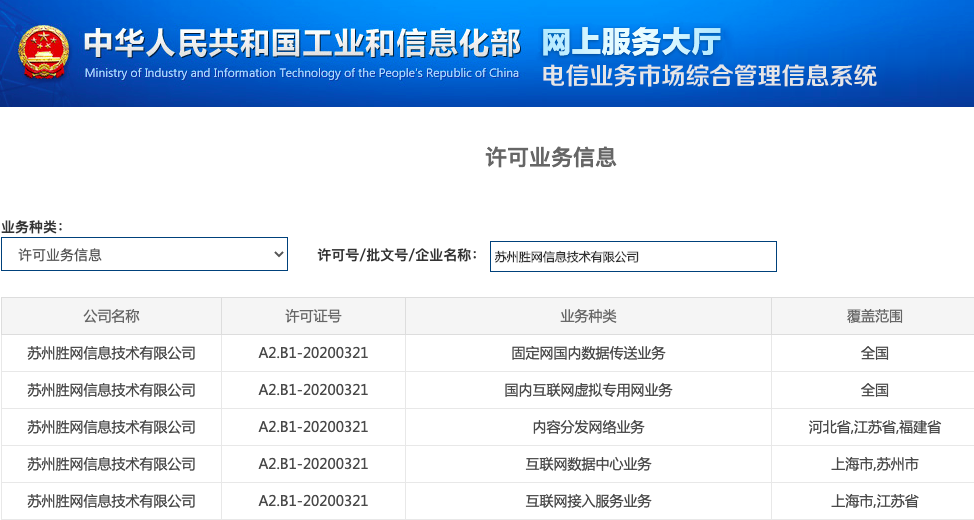Click the 电信业务市场综合管理信息系统 banner text
974x520 pixels.
pyautogui.click(x=709, y=76)
